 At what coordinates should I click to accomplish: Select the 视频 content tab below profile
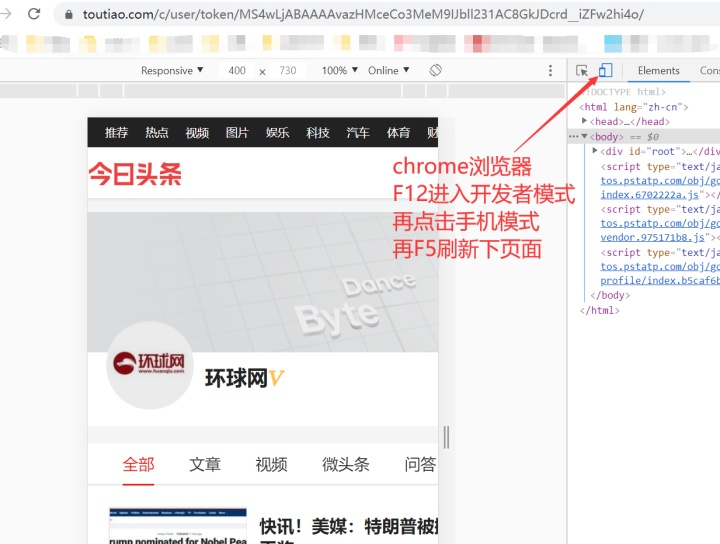click(271, 465)
